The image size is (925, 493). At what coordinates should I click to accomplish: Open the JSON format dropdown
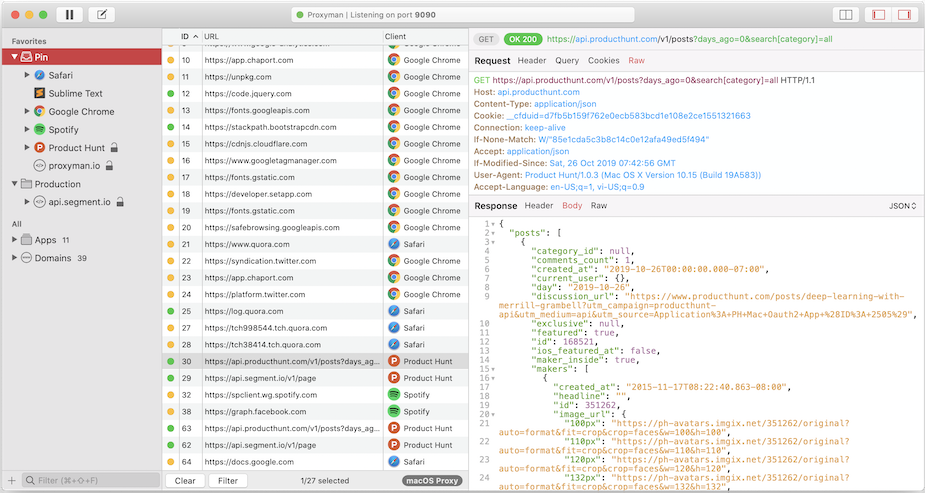pyautogui.click(x=903, y=206)
